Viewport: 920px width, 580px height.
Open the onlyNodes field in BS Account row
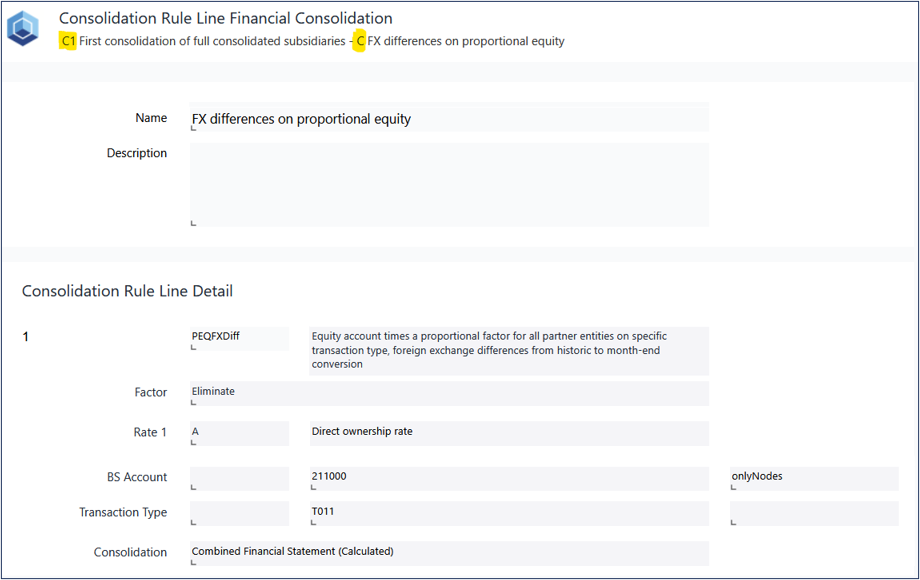tap(813, 477)
